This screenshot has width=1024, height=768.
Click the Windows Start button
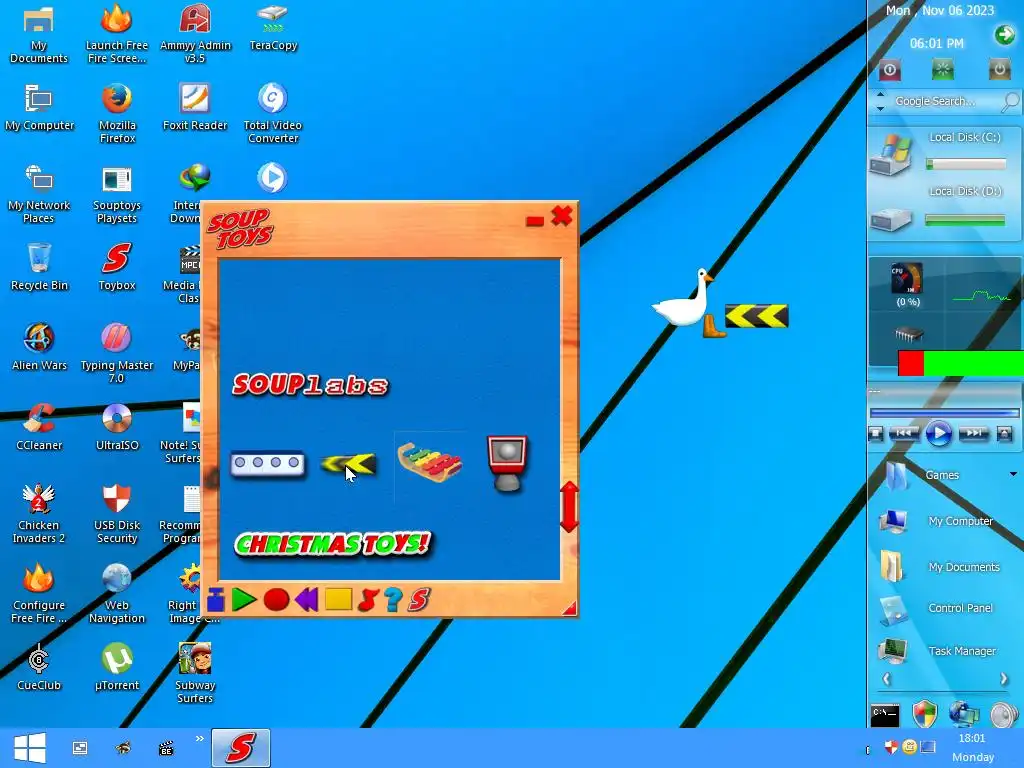[29, 748]
